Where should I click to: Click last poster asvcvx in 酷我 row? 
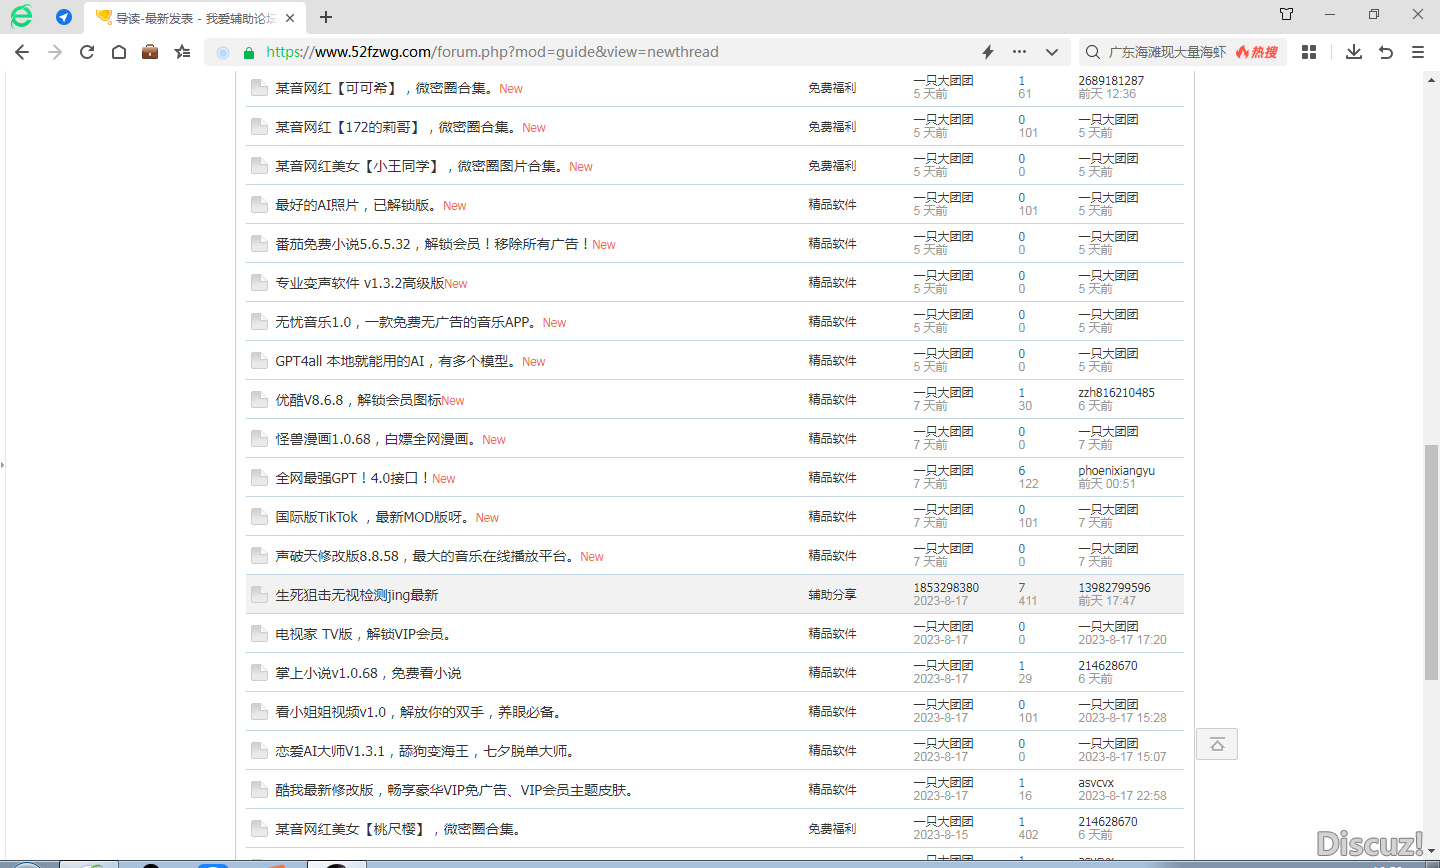pos(1096,783)
